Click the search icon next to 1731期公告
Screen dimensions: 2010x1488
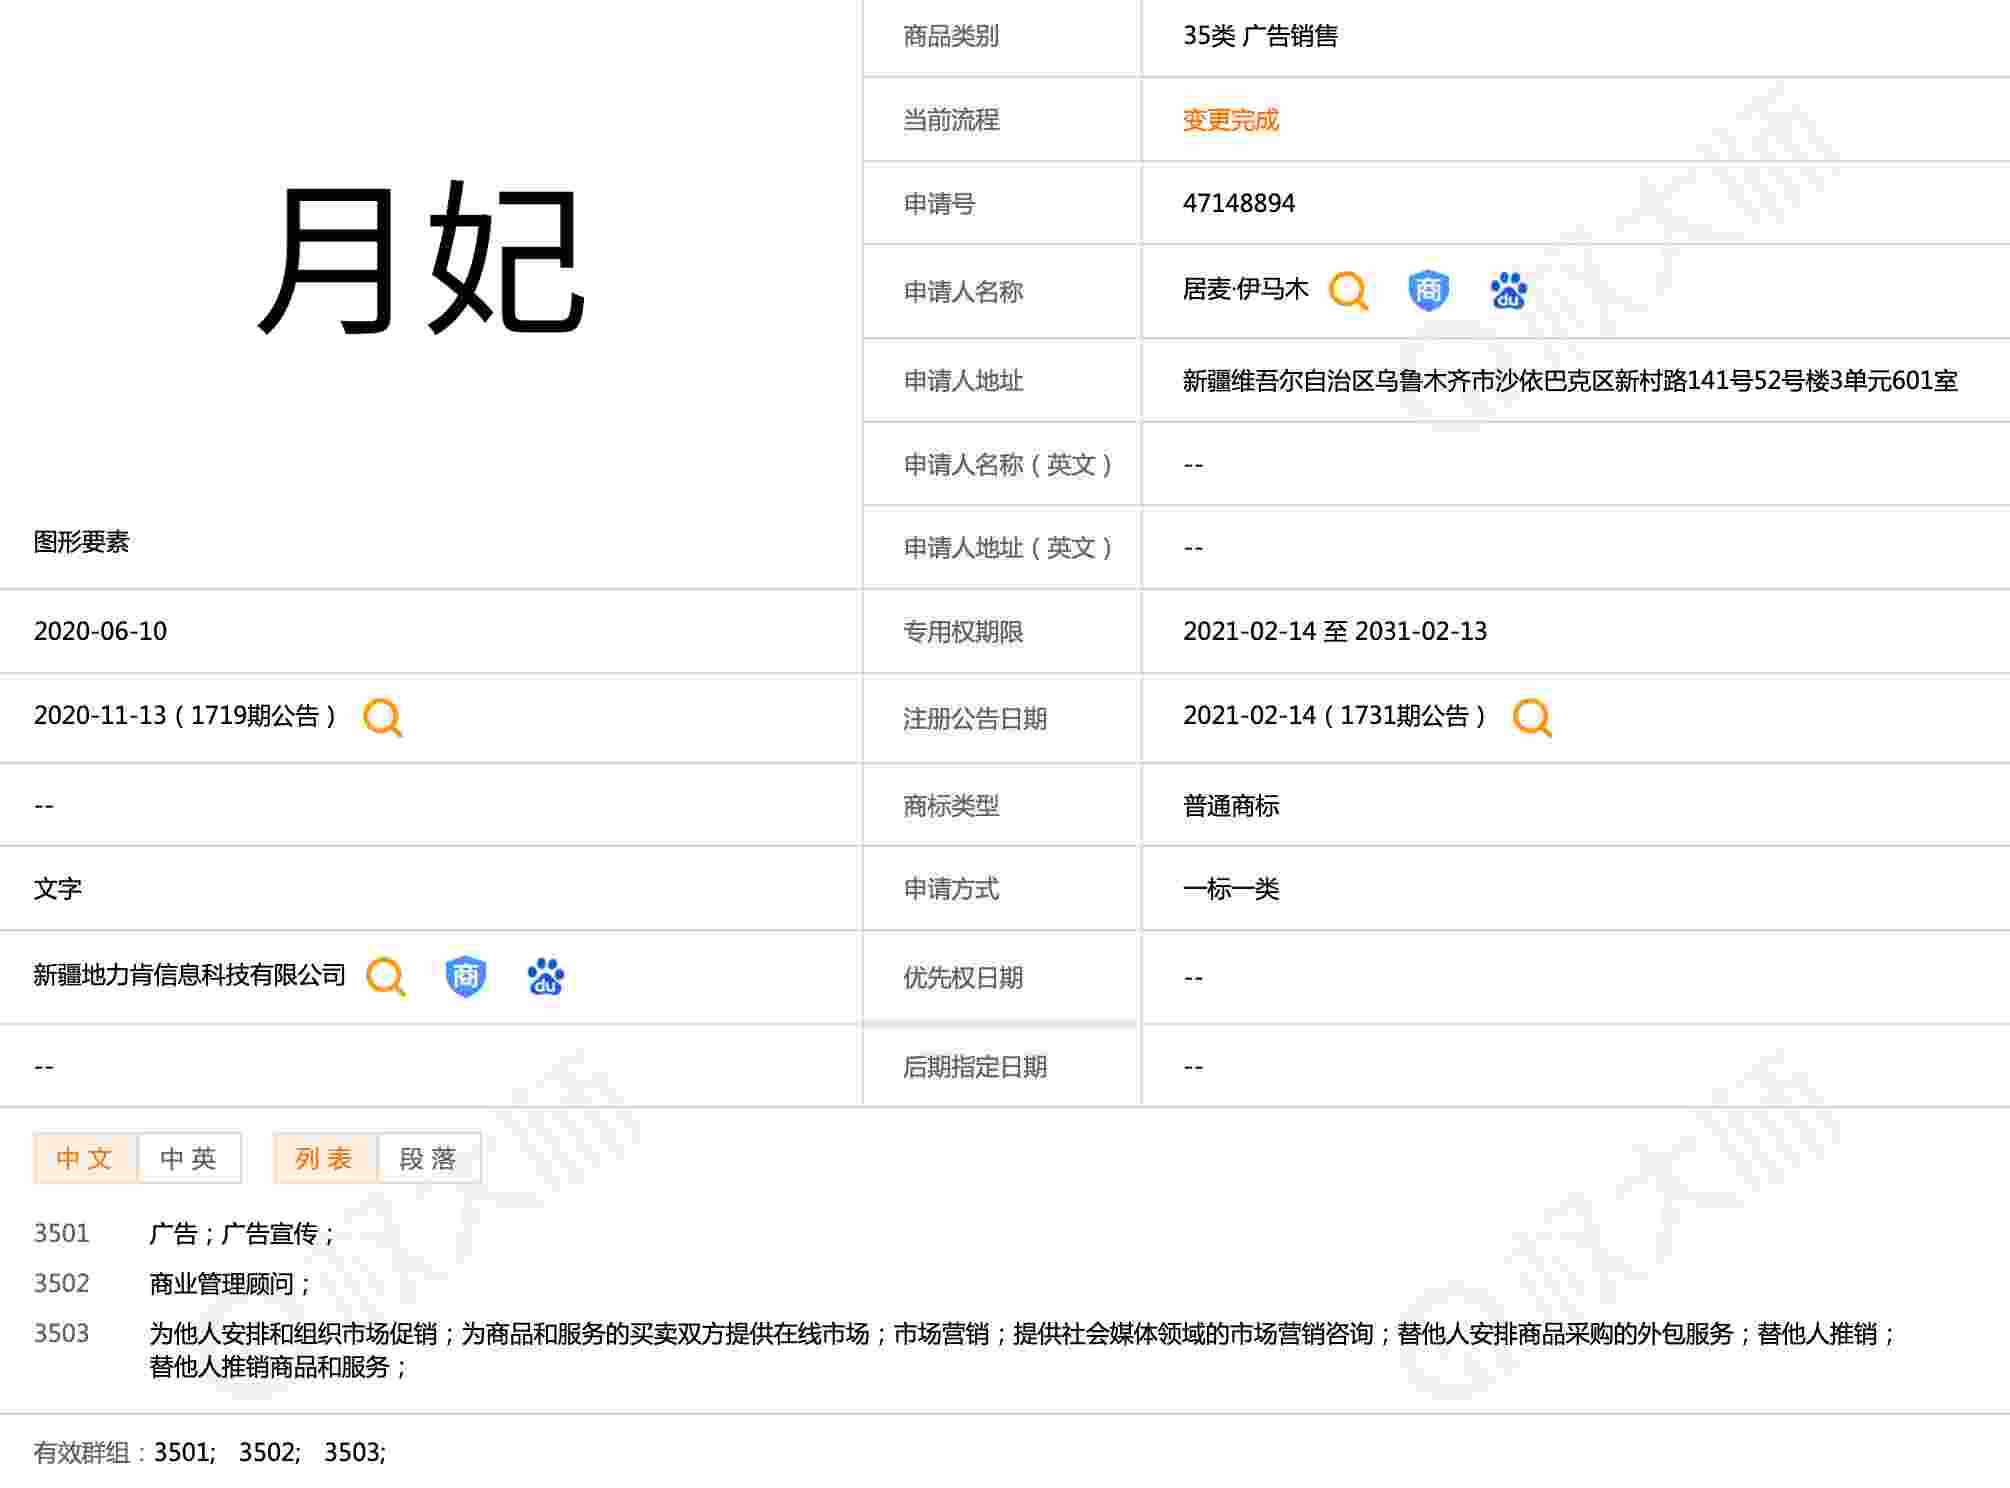tap(1532, 718)
